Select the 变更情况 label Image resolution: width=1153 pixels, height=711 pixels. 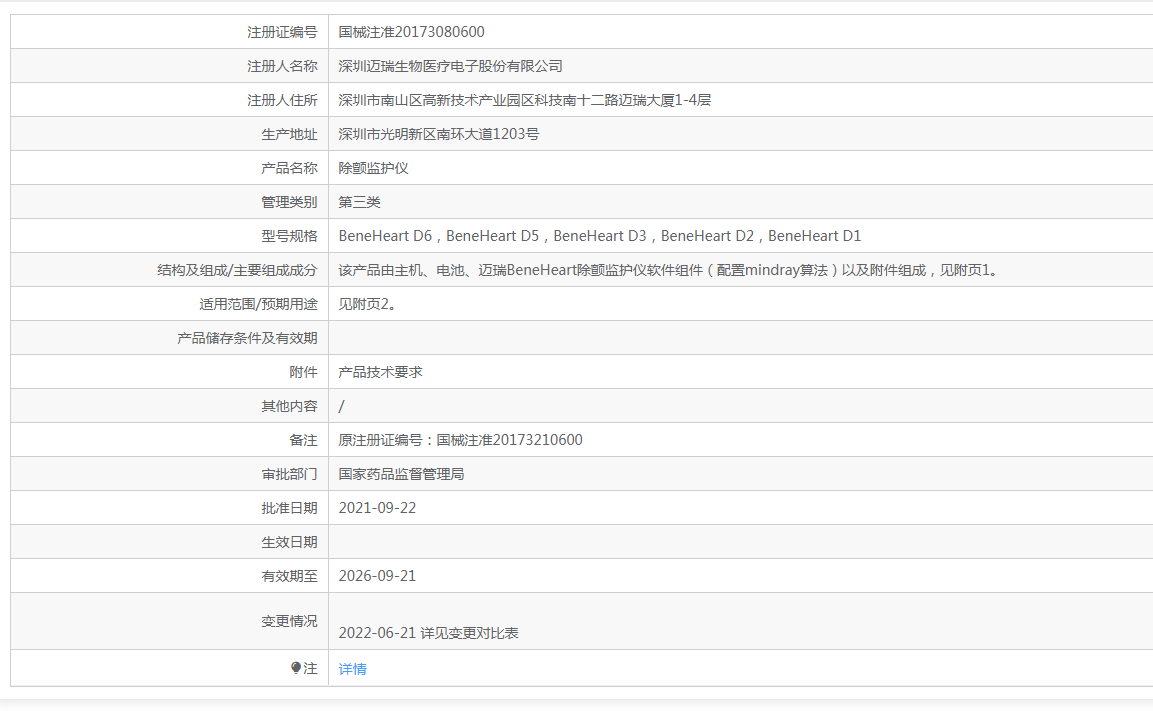point(289,621)
